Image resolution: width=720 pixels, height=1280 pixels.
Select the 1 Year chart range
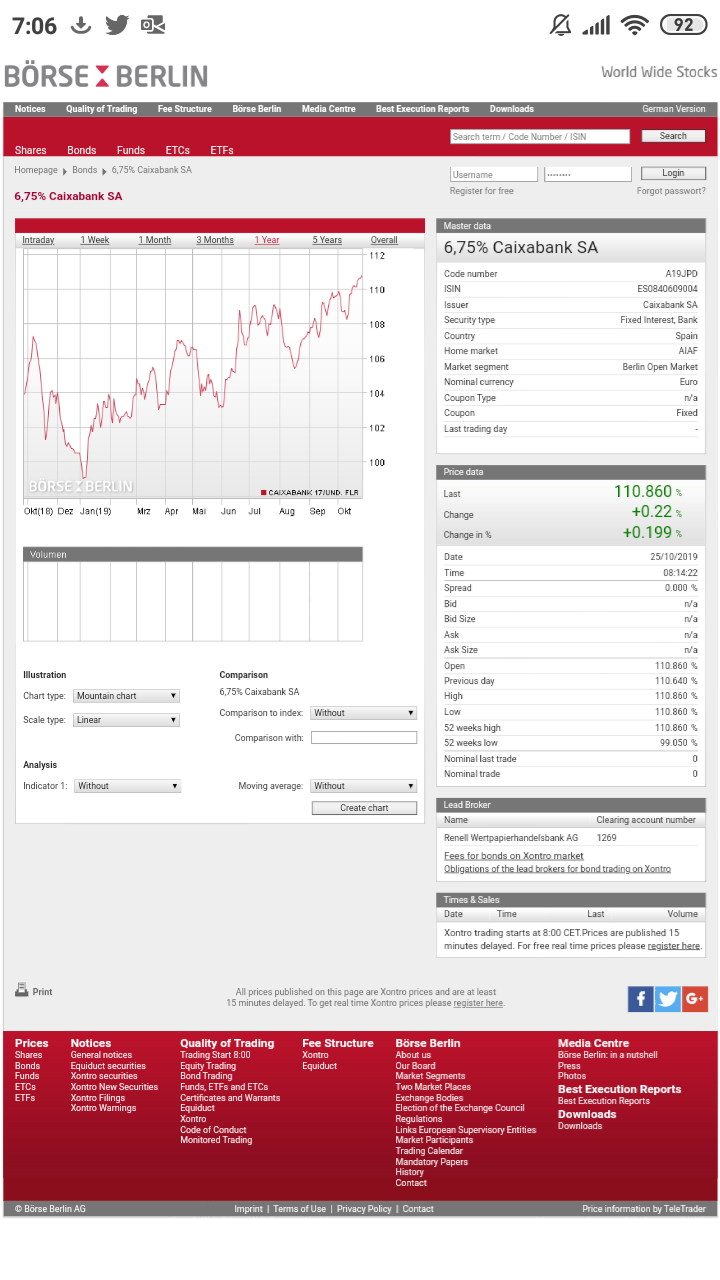pyautogui.click(x=267, y=240)
